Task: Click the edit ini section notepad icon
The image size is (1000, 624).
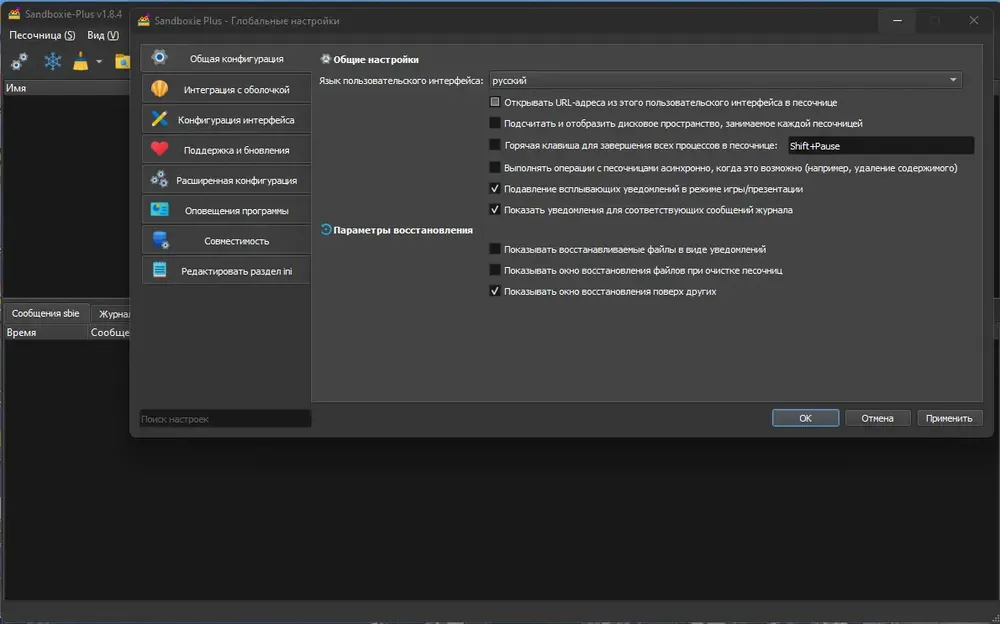Action: tap(159, 270)
